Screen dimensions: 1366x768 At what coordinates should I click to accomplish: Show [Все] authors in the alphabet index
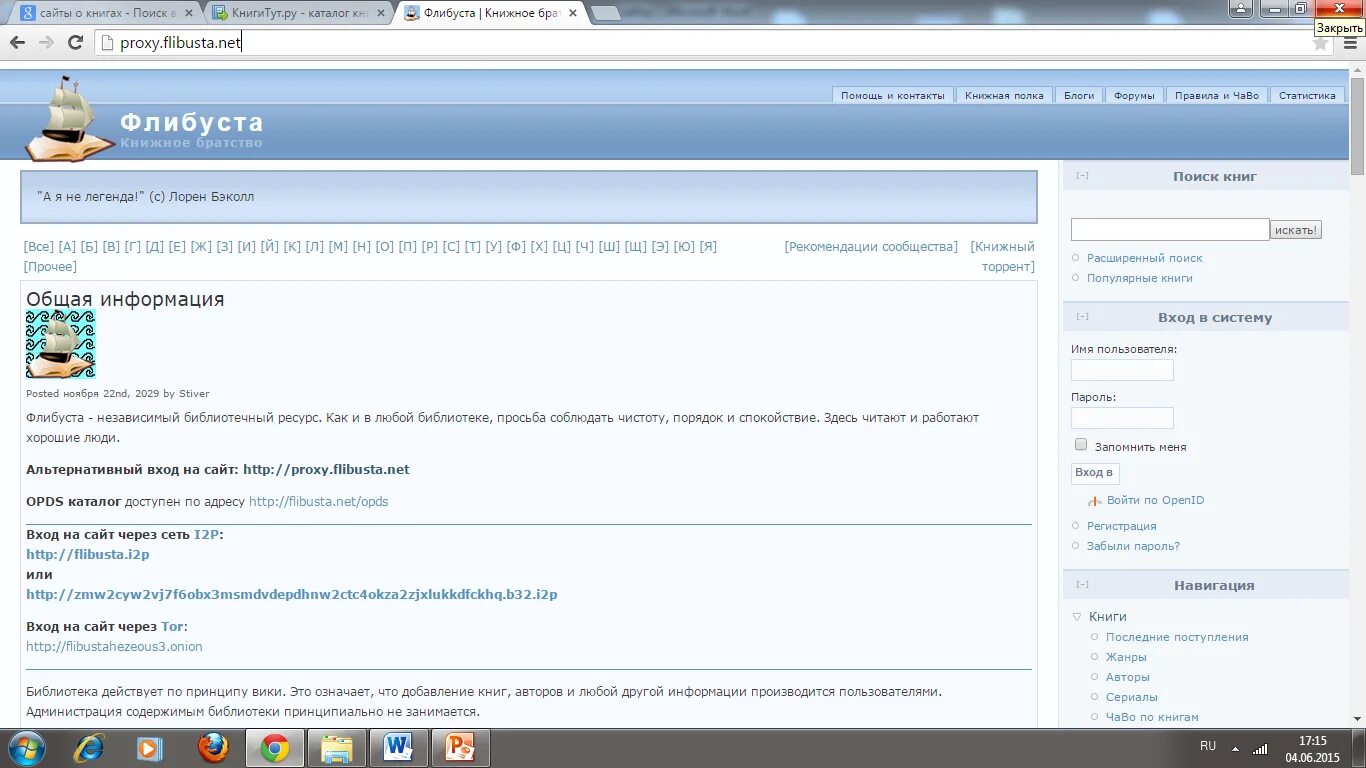pos(39,247)
